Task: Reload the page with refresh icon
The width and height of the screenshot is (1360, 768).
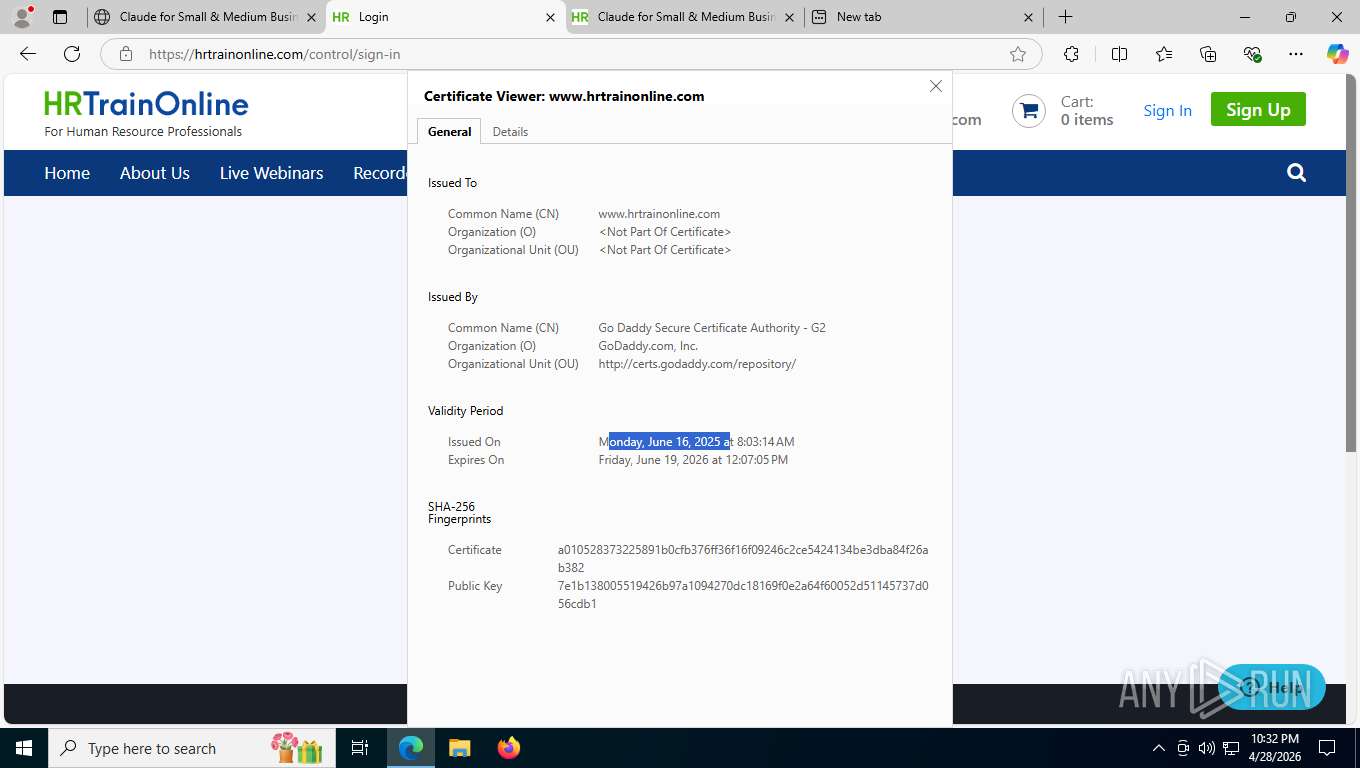Action: (x=72, y=54)
